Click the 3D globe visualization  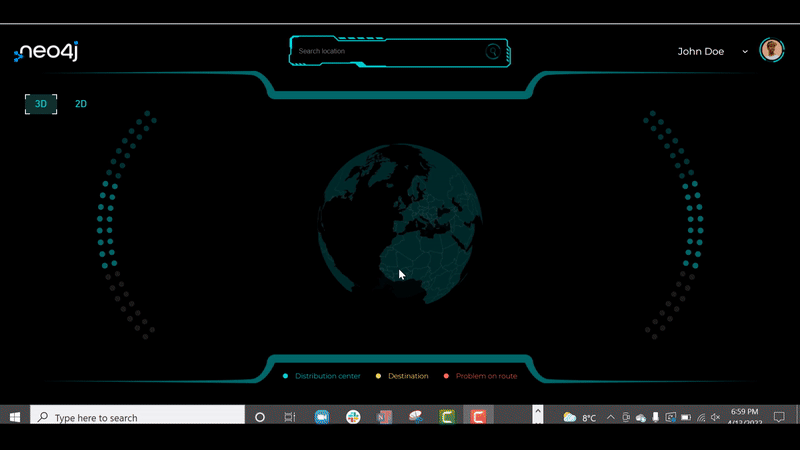(400, 224)
